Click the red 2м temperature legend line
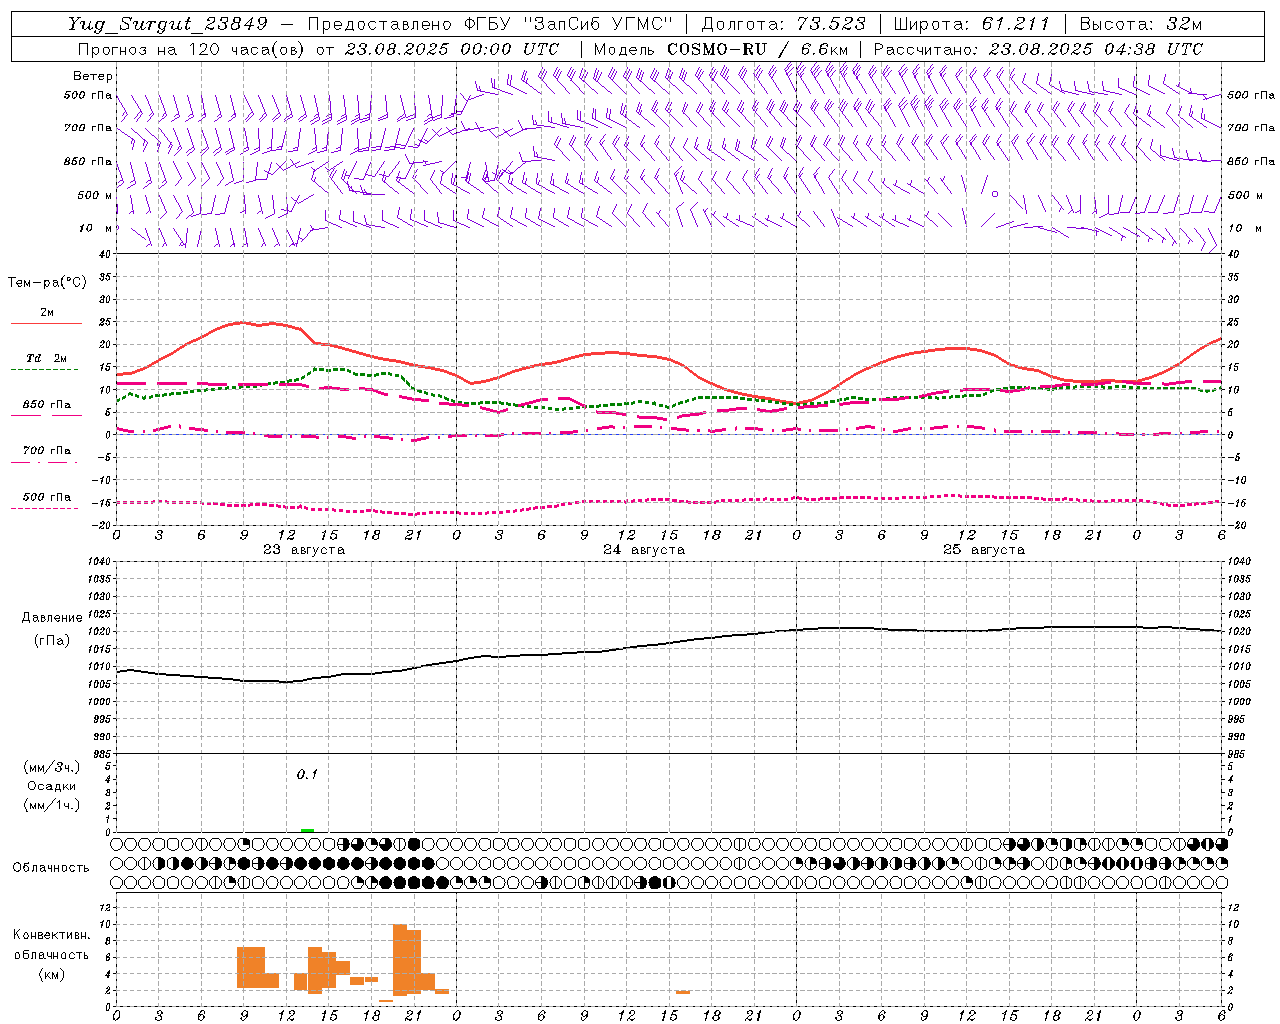The width and height of the screenshot is (1280, 1024). point(46,323)
